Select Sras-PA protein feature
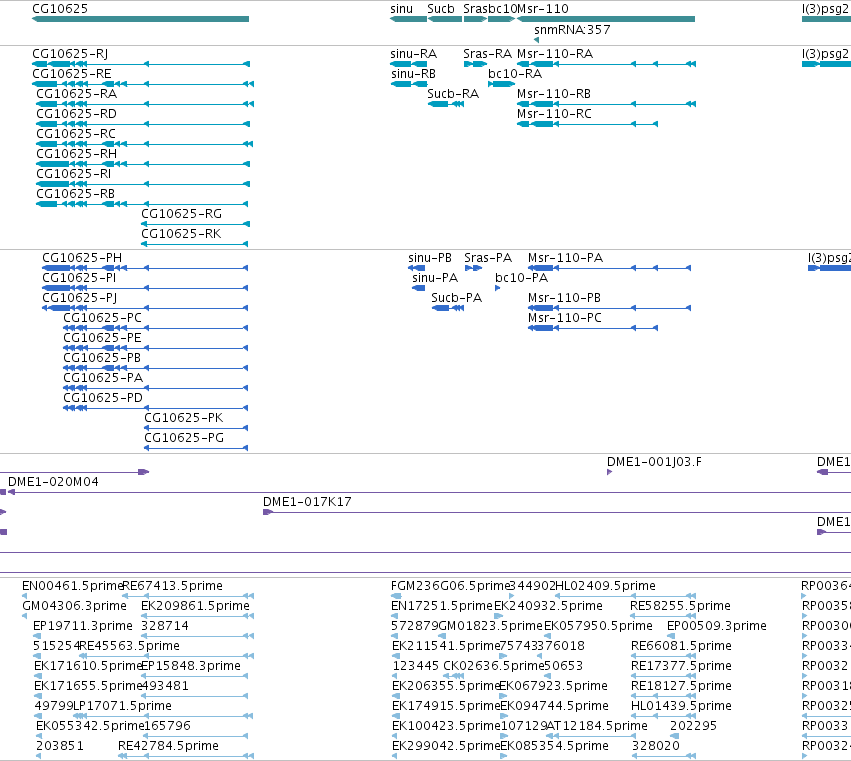This screenshot has height=761, width=851. click(x=473, y=268)
